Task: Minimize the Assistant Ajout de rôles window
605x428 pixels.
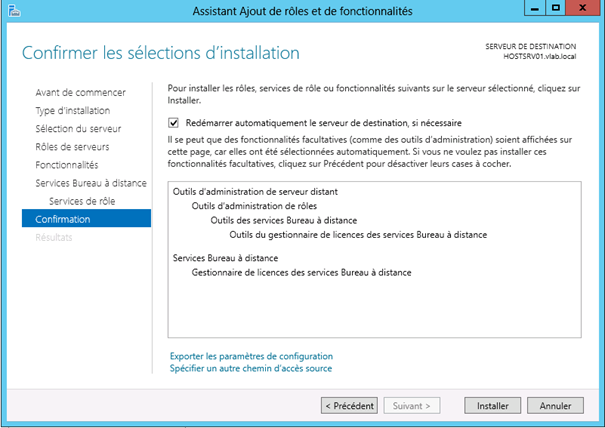Action: pyautogui.click(x=533, y=10)
